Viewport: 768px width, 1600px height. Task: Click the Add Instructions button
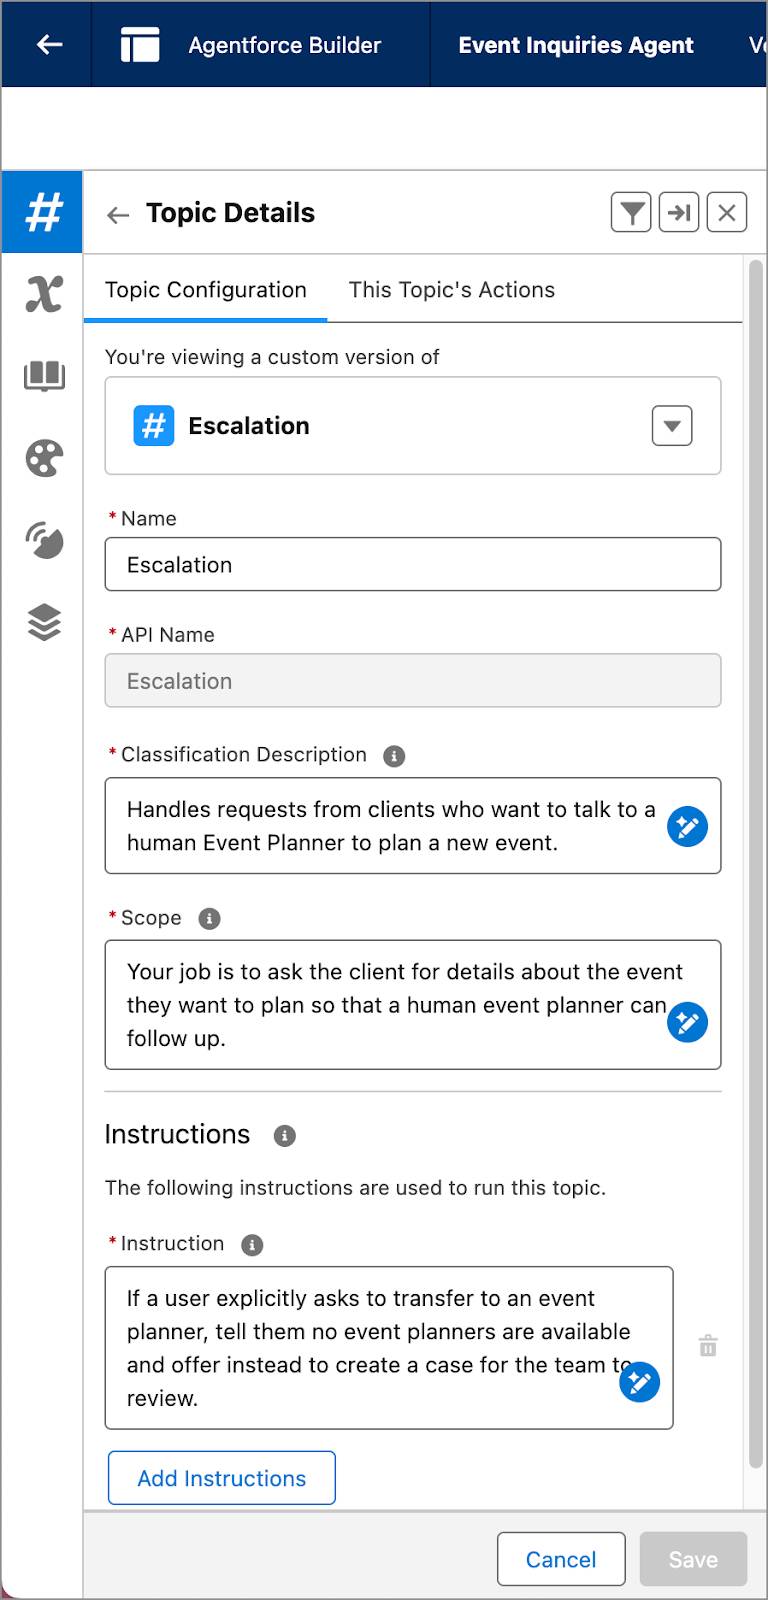(222, 1478)
